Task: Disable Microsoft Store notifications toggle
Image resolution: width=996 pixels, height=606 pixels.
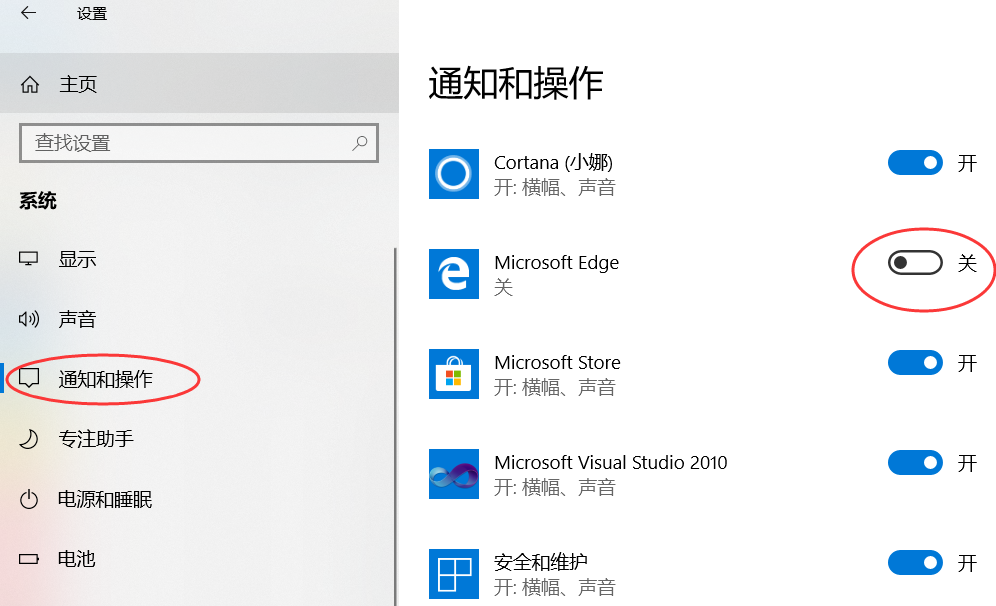Action: (x=915, y=363)
